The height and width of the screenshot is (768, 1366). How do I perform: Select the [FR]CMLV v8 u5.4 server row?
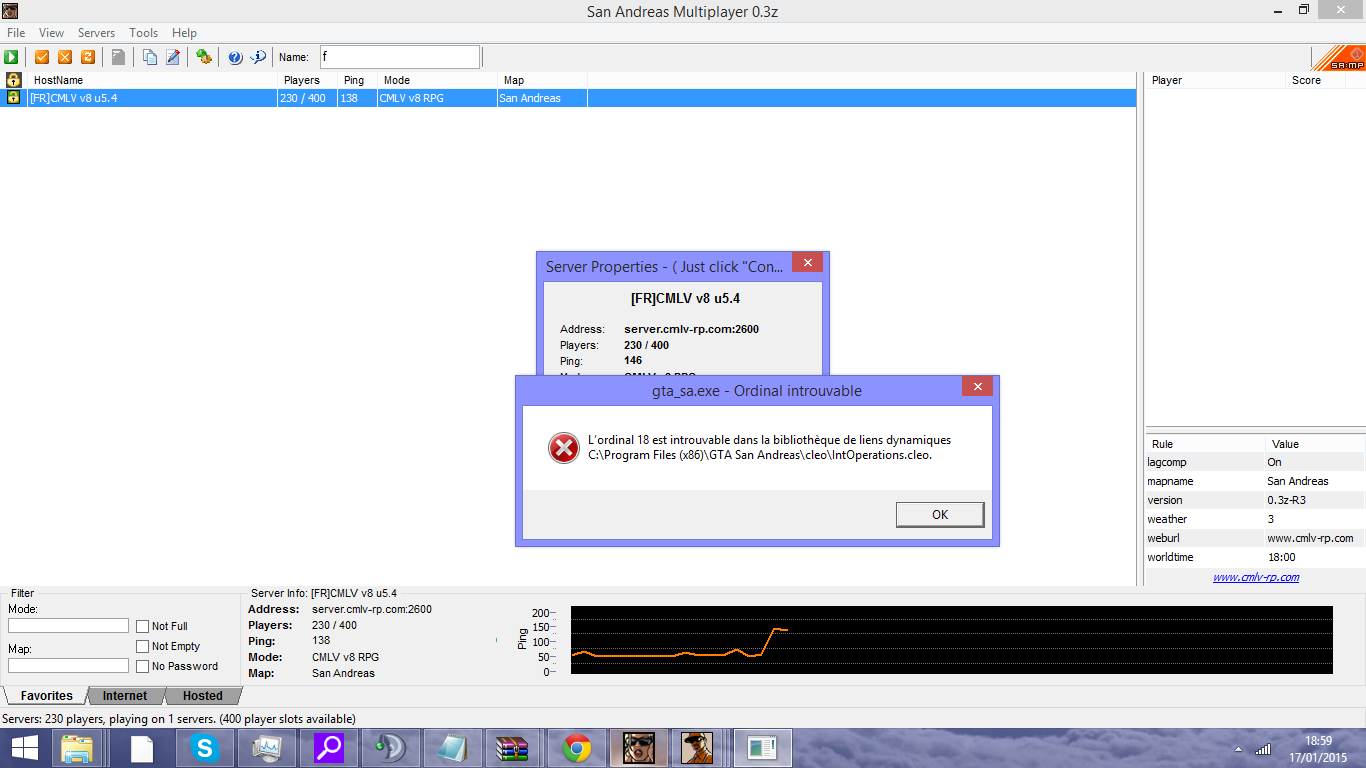568,98
